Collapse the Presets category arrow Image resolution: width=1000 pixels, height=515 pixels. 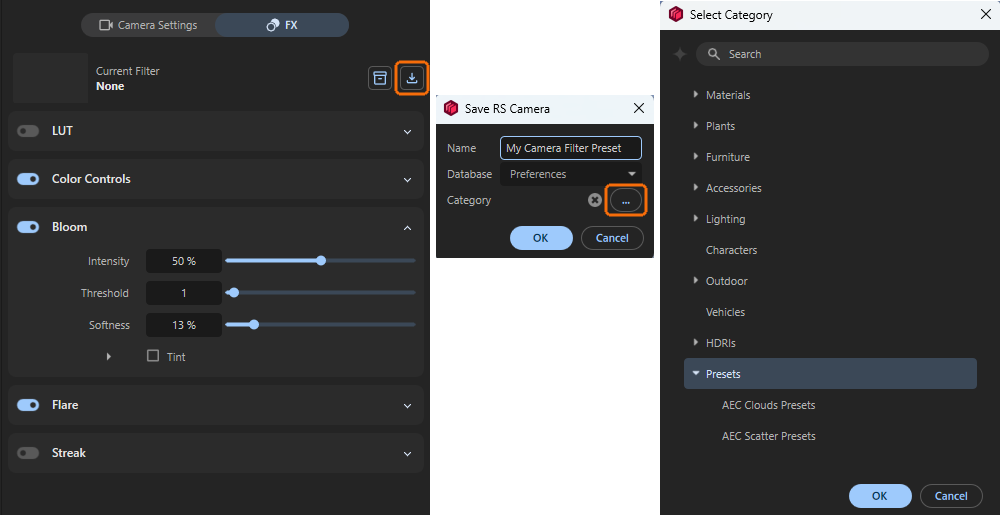(696, 374)
